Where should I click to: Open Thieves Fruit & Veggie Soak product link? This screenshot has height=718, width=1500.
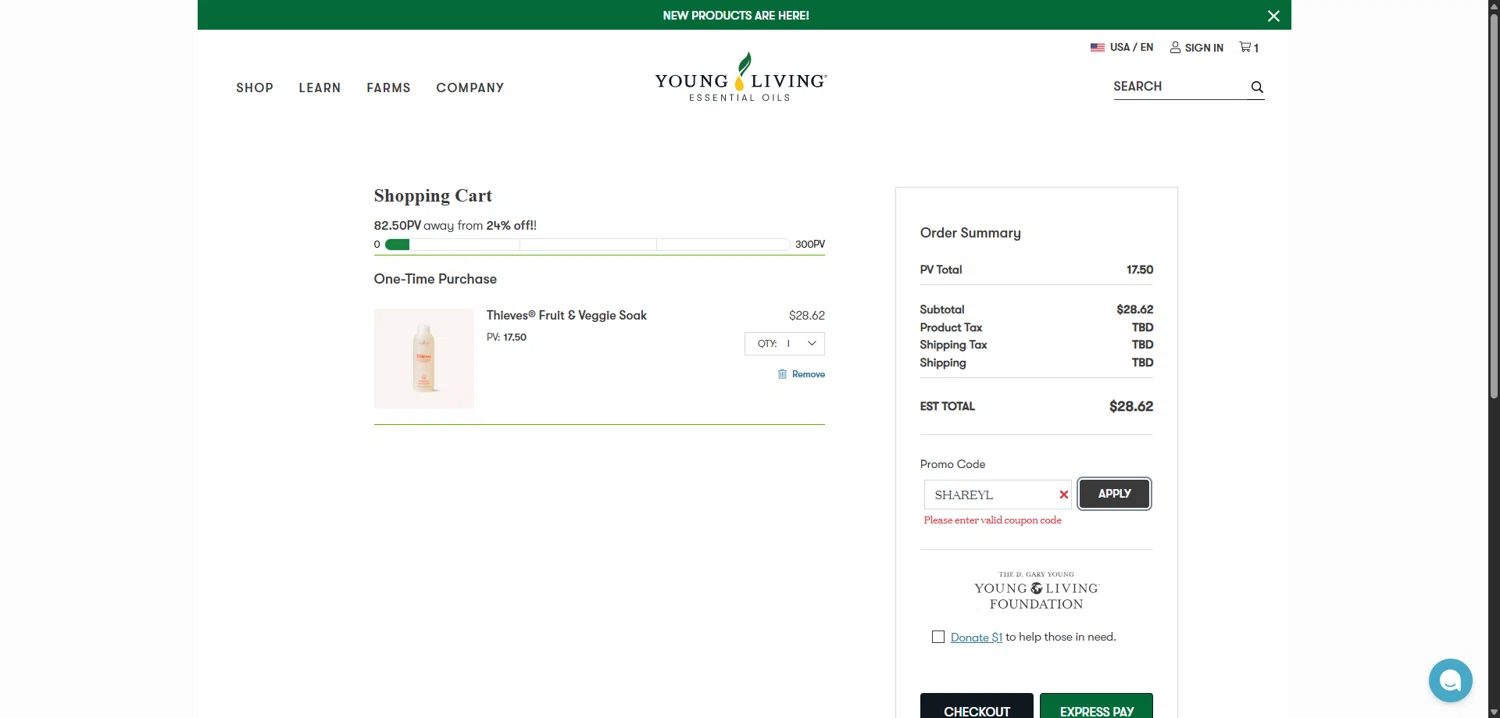click(566, 315)
